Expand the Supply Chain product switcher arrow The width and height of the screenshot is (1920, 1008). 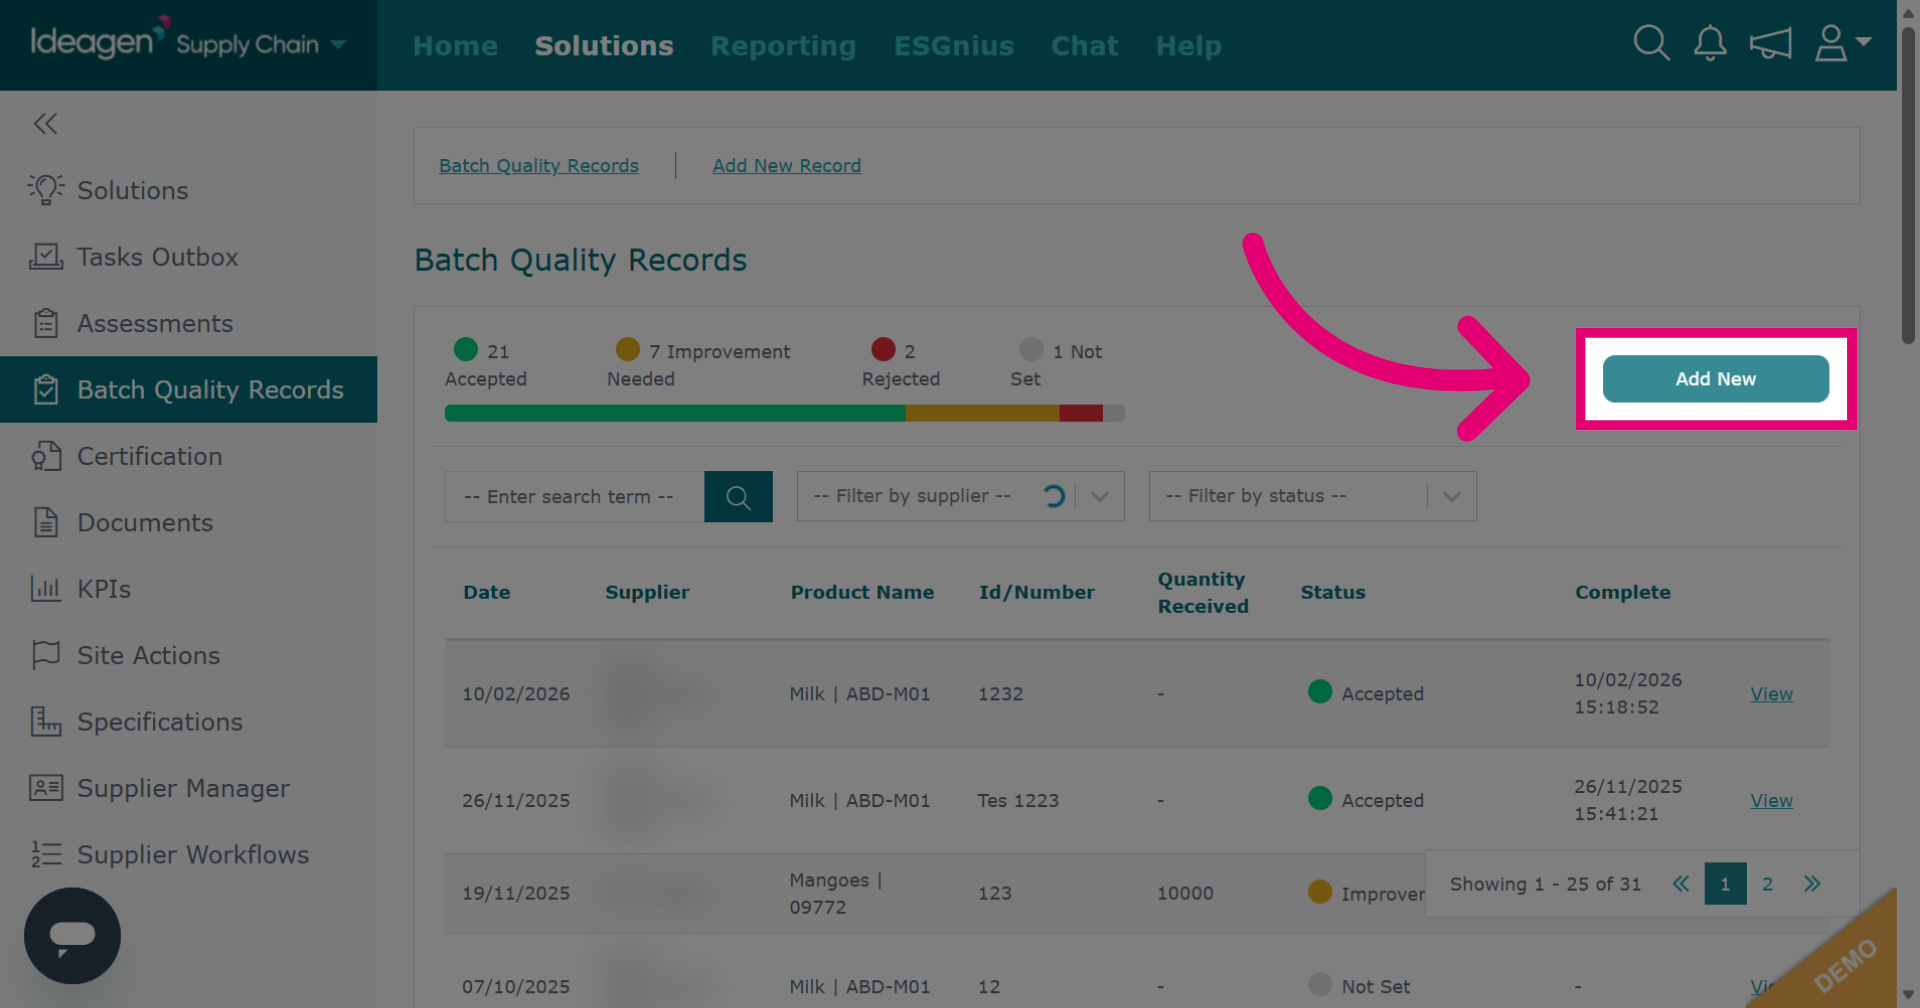click(x=338, y=45)
